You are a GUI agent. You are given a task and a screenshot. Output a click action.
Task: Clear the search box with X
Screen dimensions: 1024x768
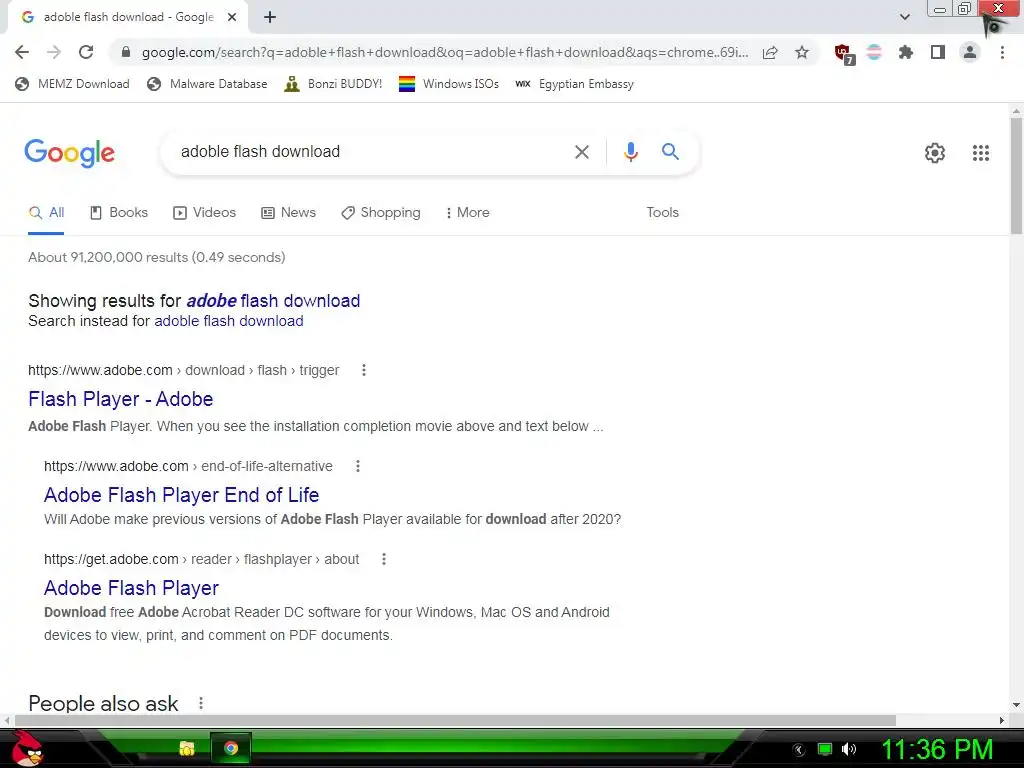[581, 152]
